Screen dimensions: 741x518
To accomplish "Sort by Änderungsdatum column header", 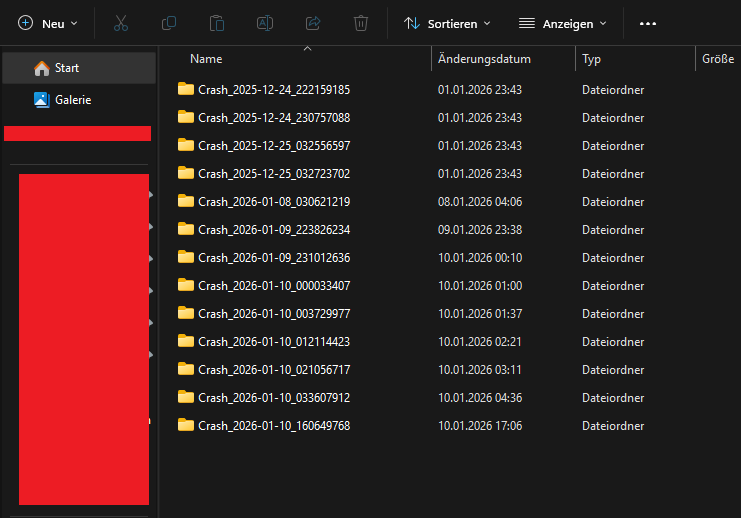I will 484,59.
